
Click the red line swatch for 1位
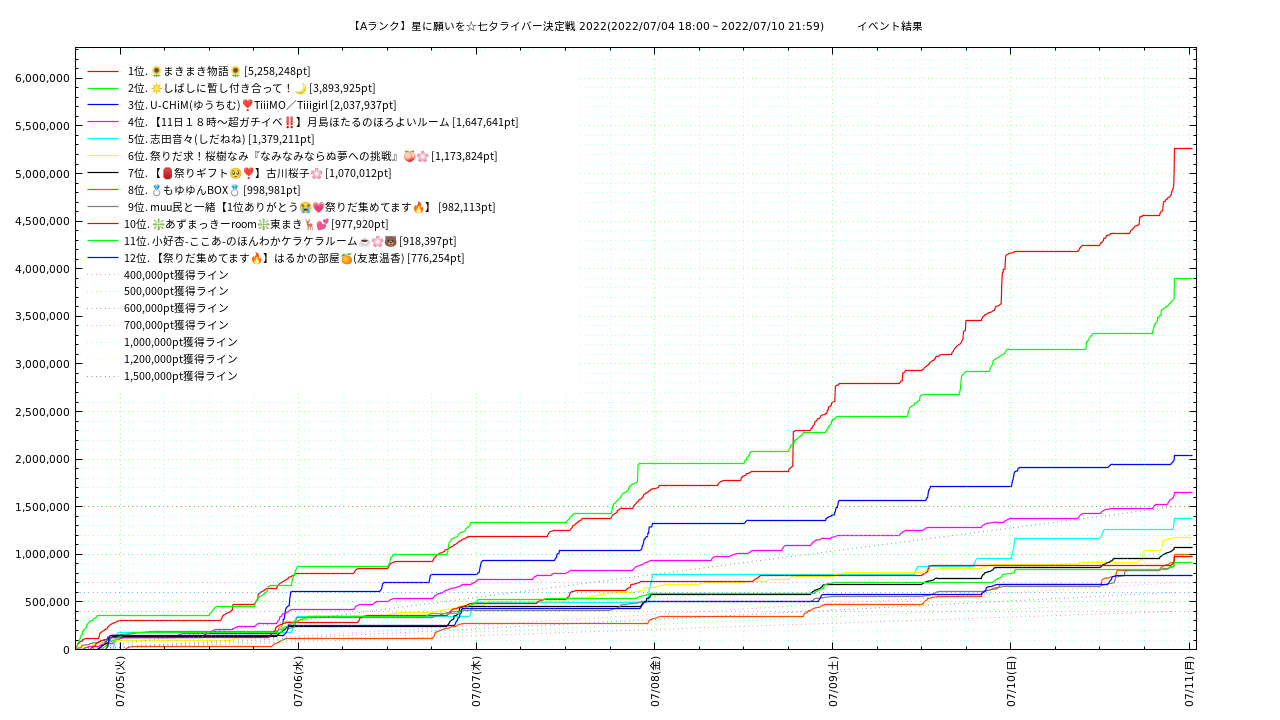click(103, 72)
